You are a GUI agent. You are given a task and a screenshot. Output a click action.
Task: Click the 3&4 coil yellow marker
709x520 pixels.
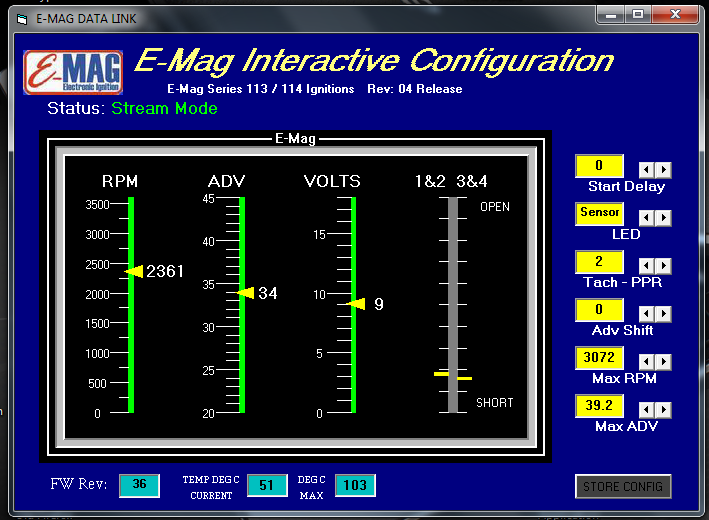pyautogui.click(x=464, y=378)
